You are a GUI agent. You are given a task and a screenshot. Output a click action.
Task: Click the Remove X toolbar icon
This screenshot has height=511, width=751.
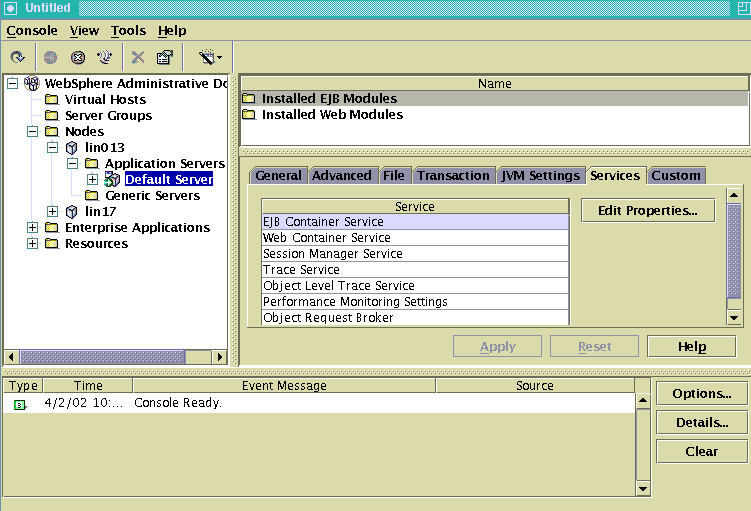(x=138, y=57)
